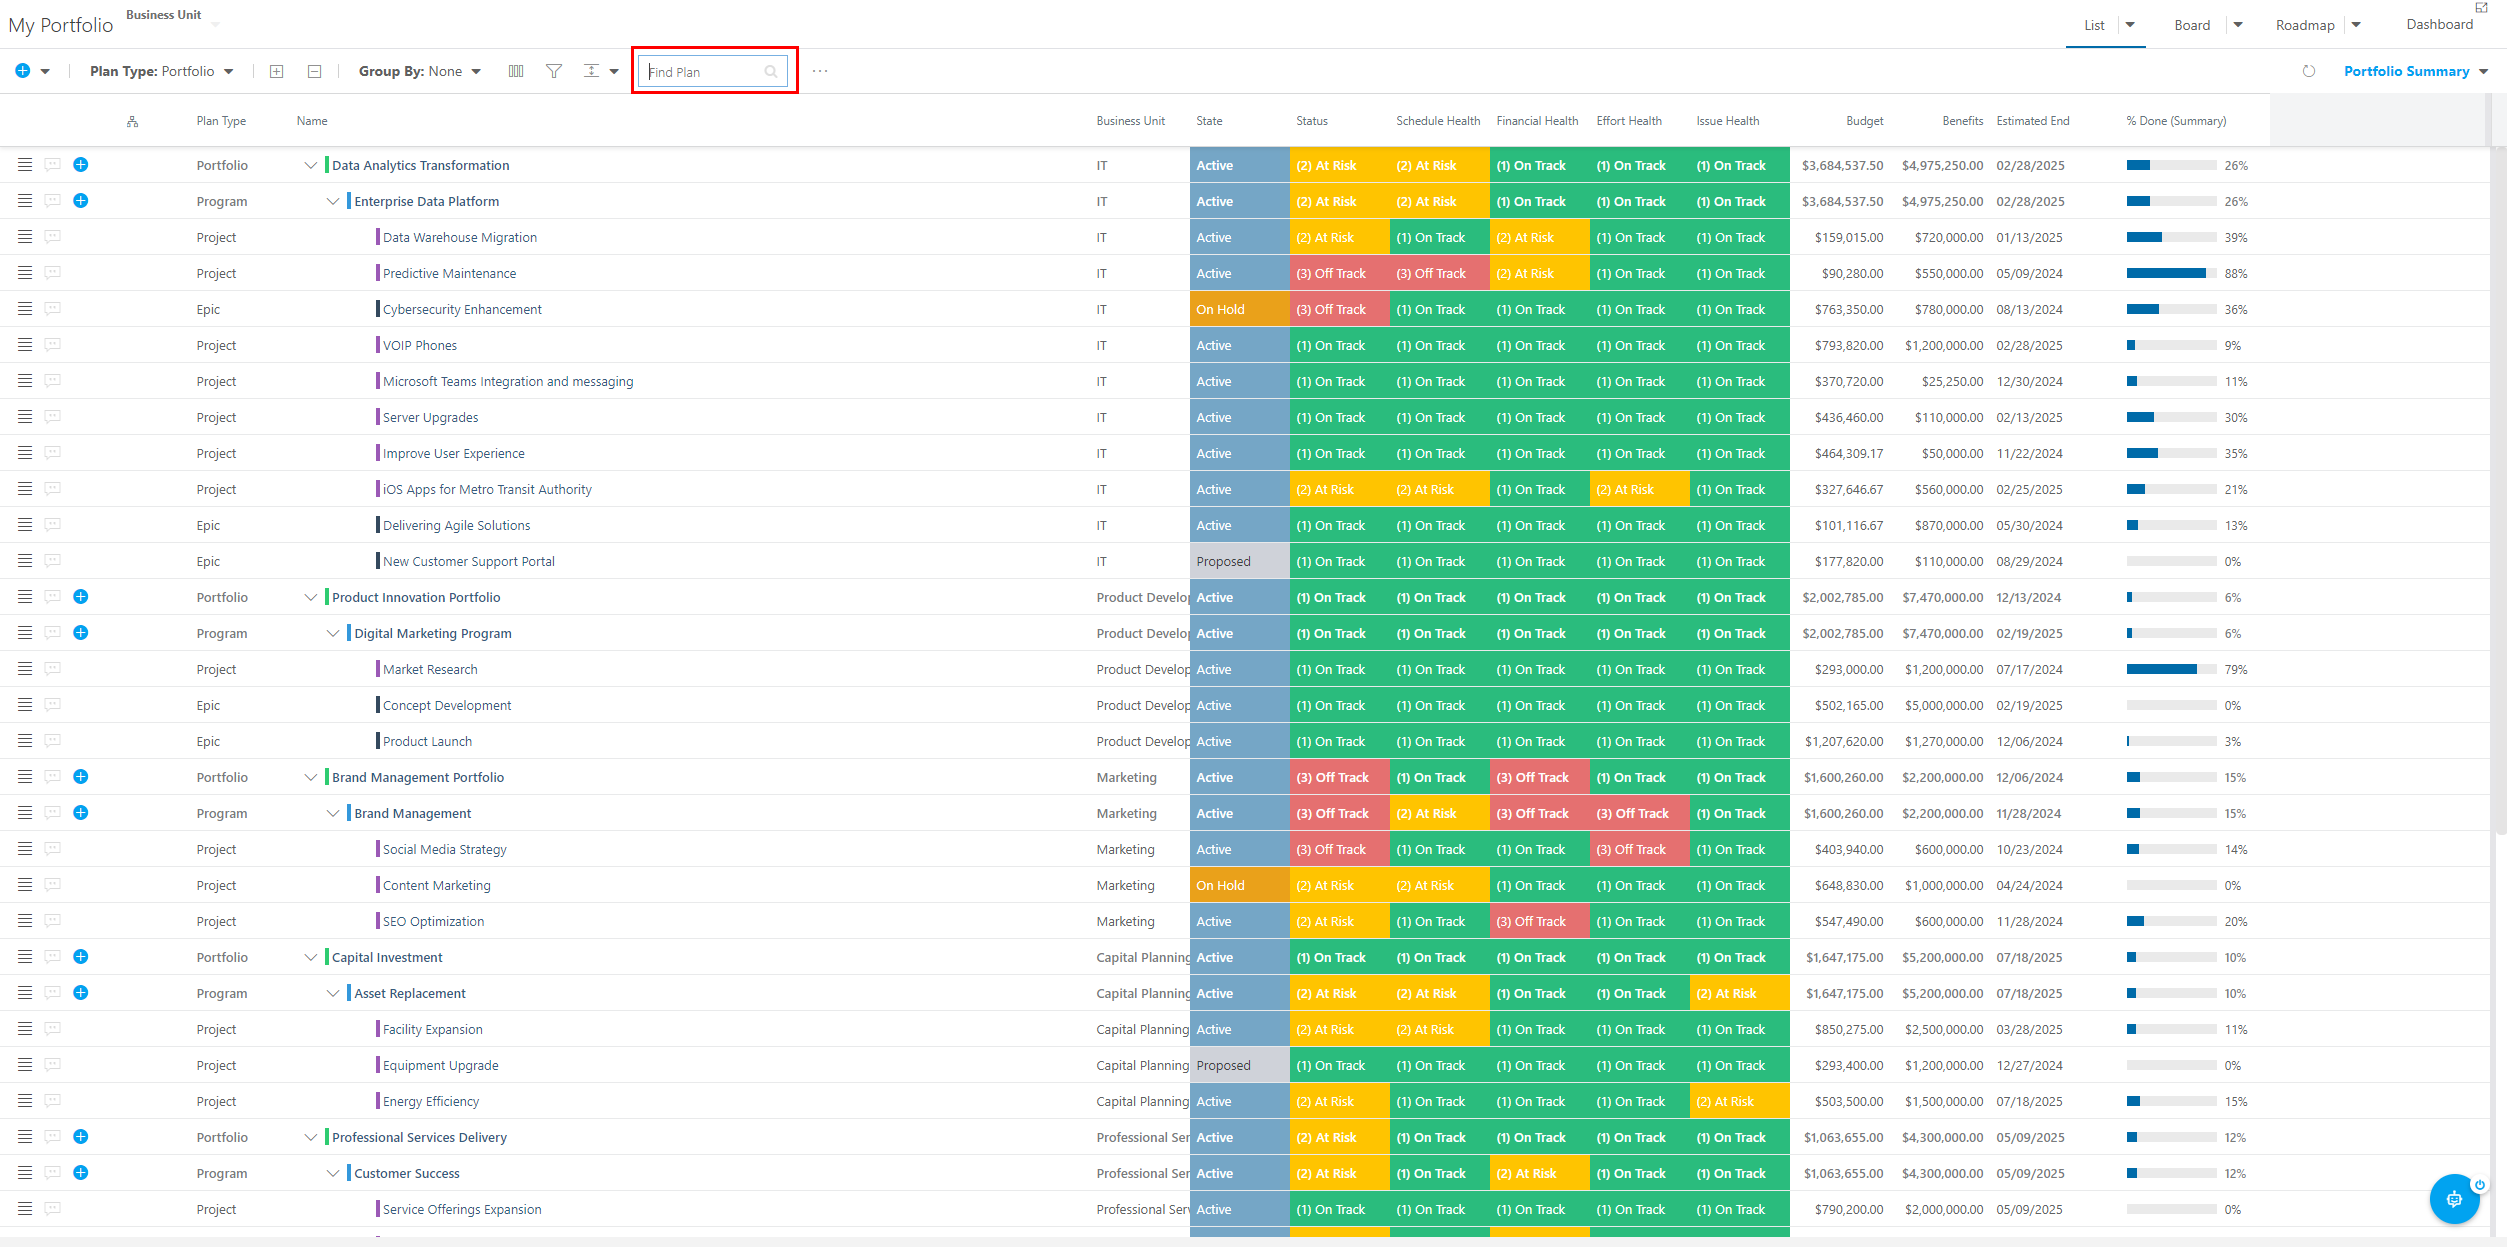Open the Social Media Strategy plan link
2507x1251 pixels.
[x=445, y=849]
